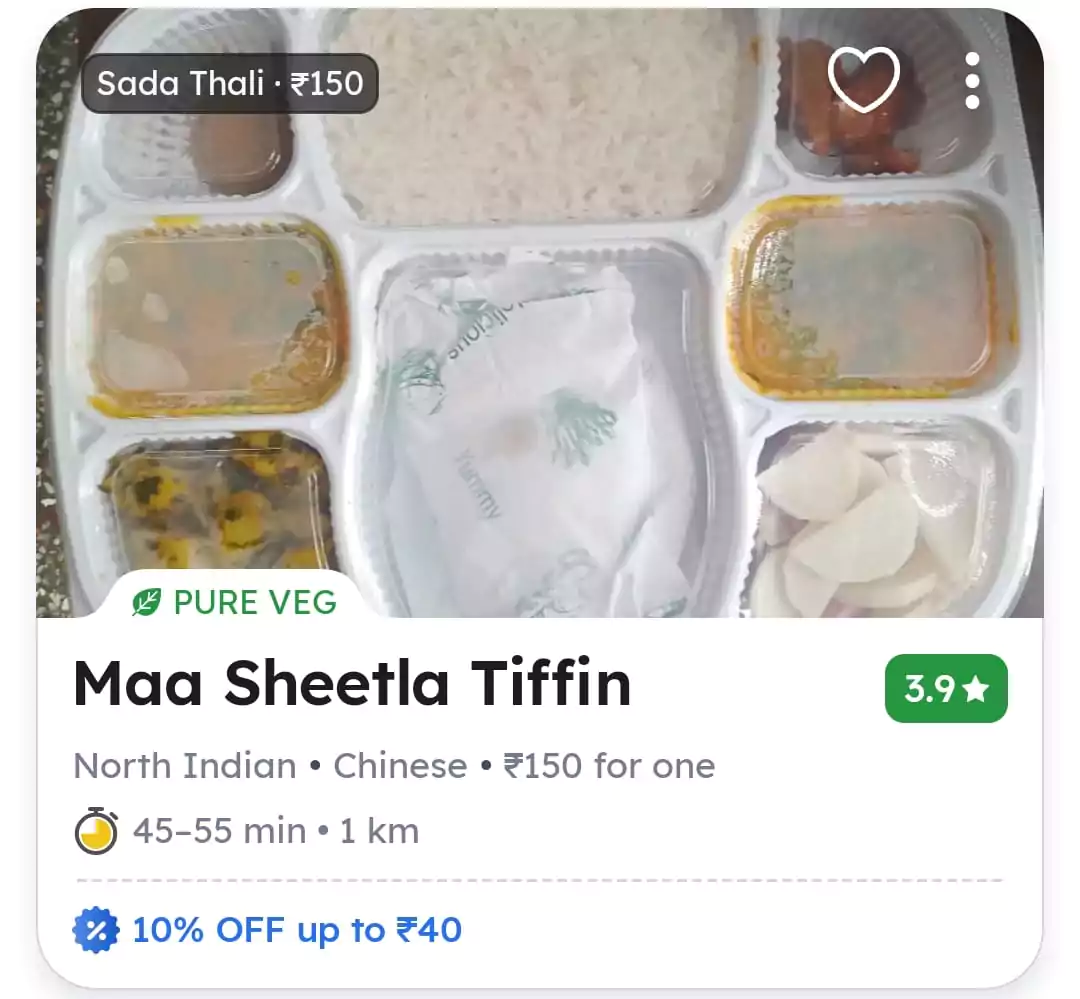Viewport: 1080px width, 999px height.
Task: Select the PURE VEG badge text
Action: [x=255, y=602]
